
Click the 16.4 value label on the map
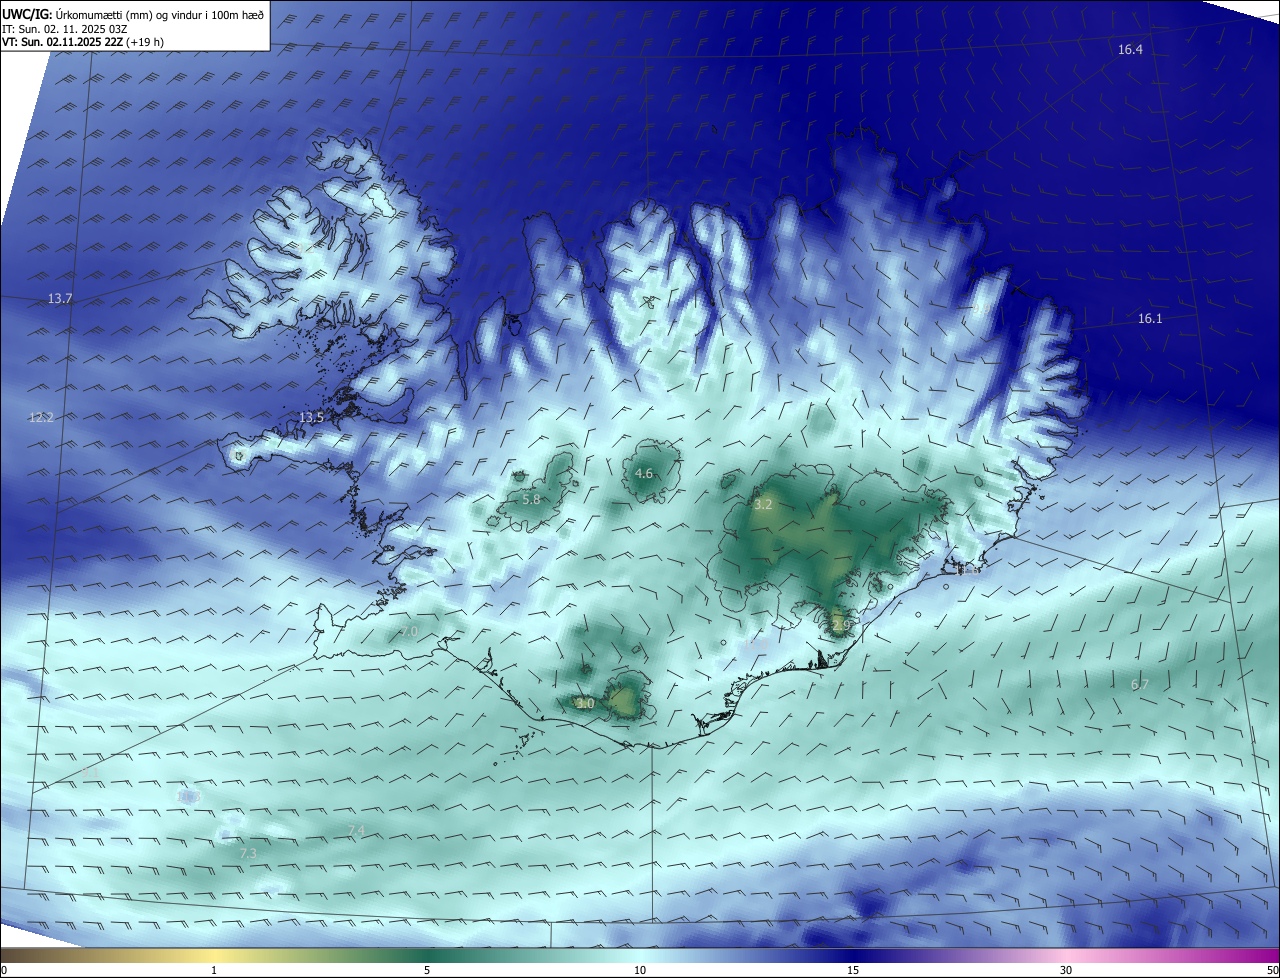click(x=1130, y=49)
